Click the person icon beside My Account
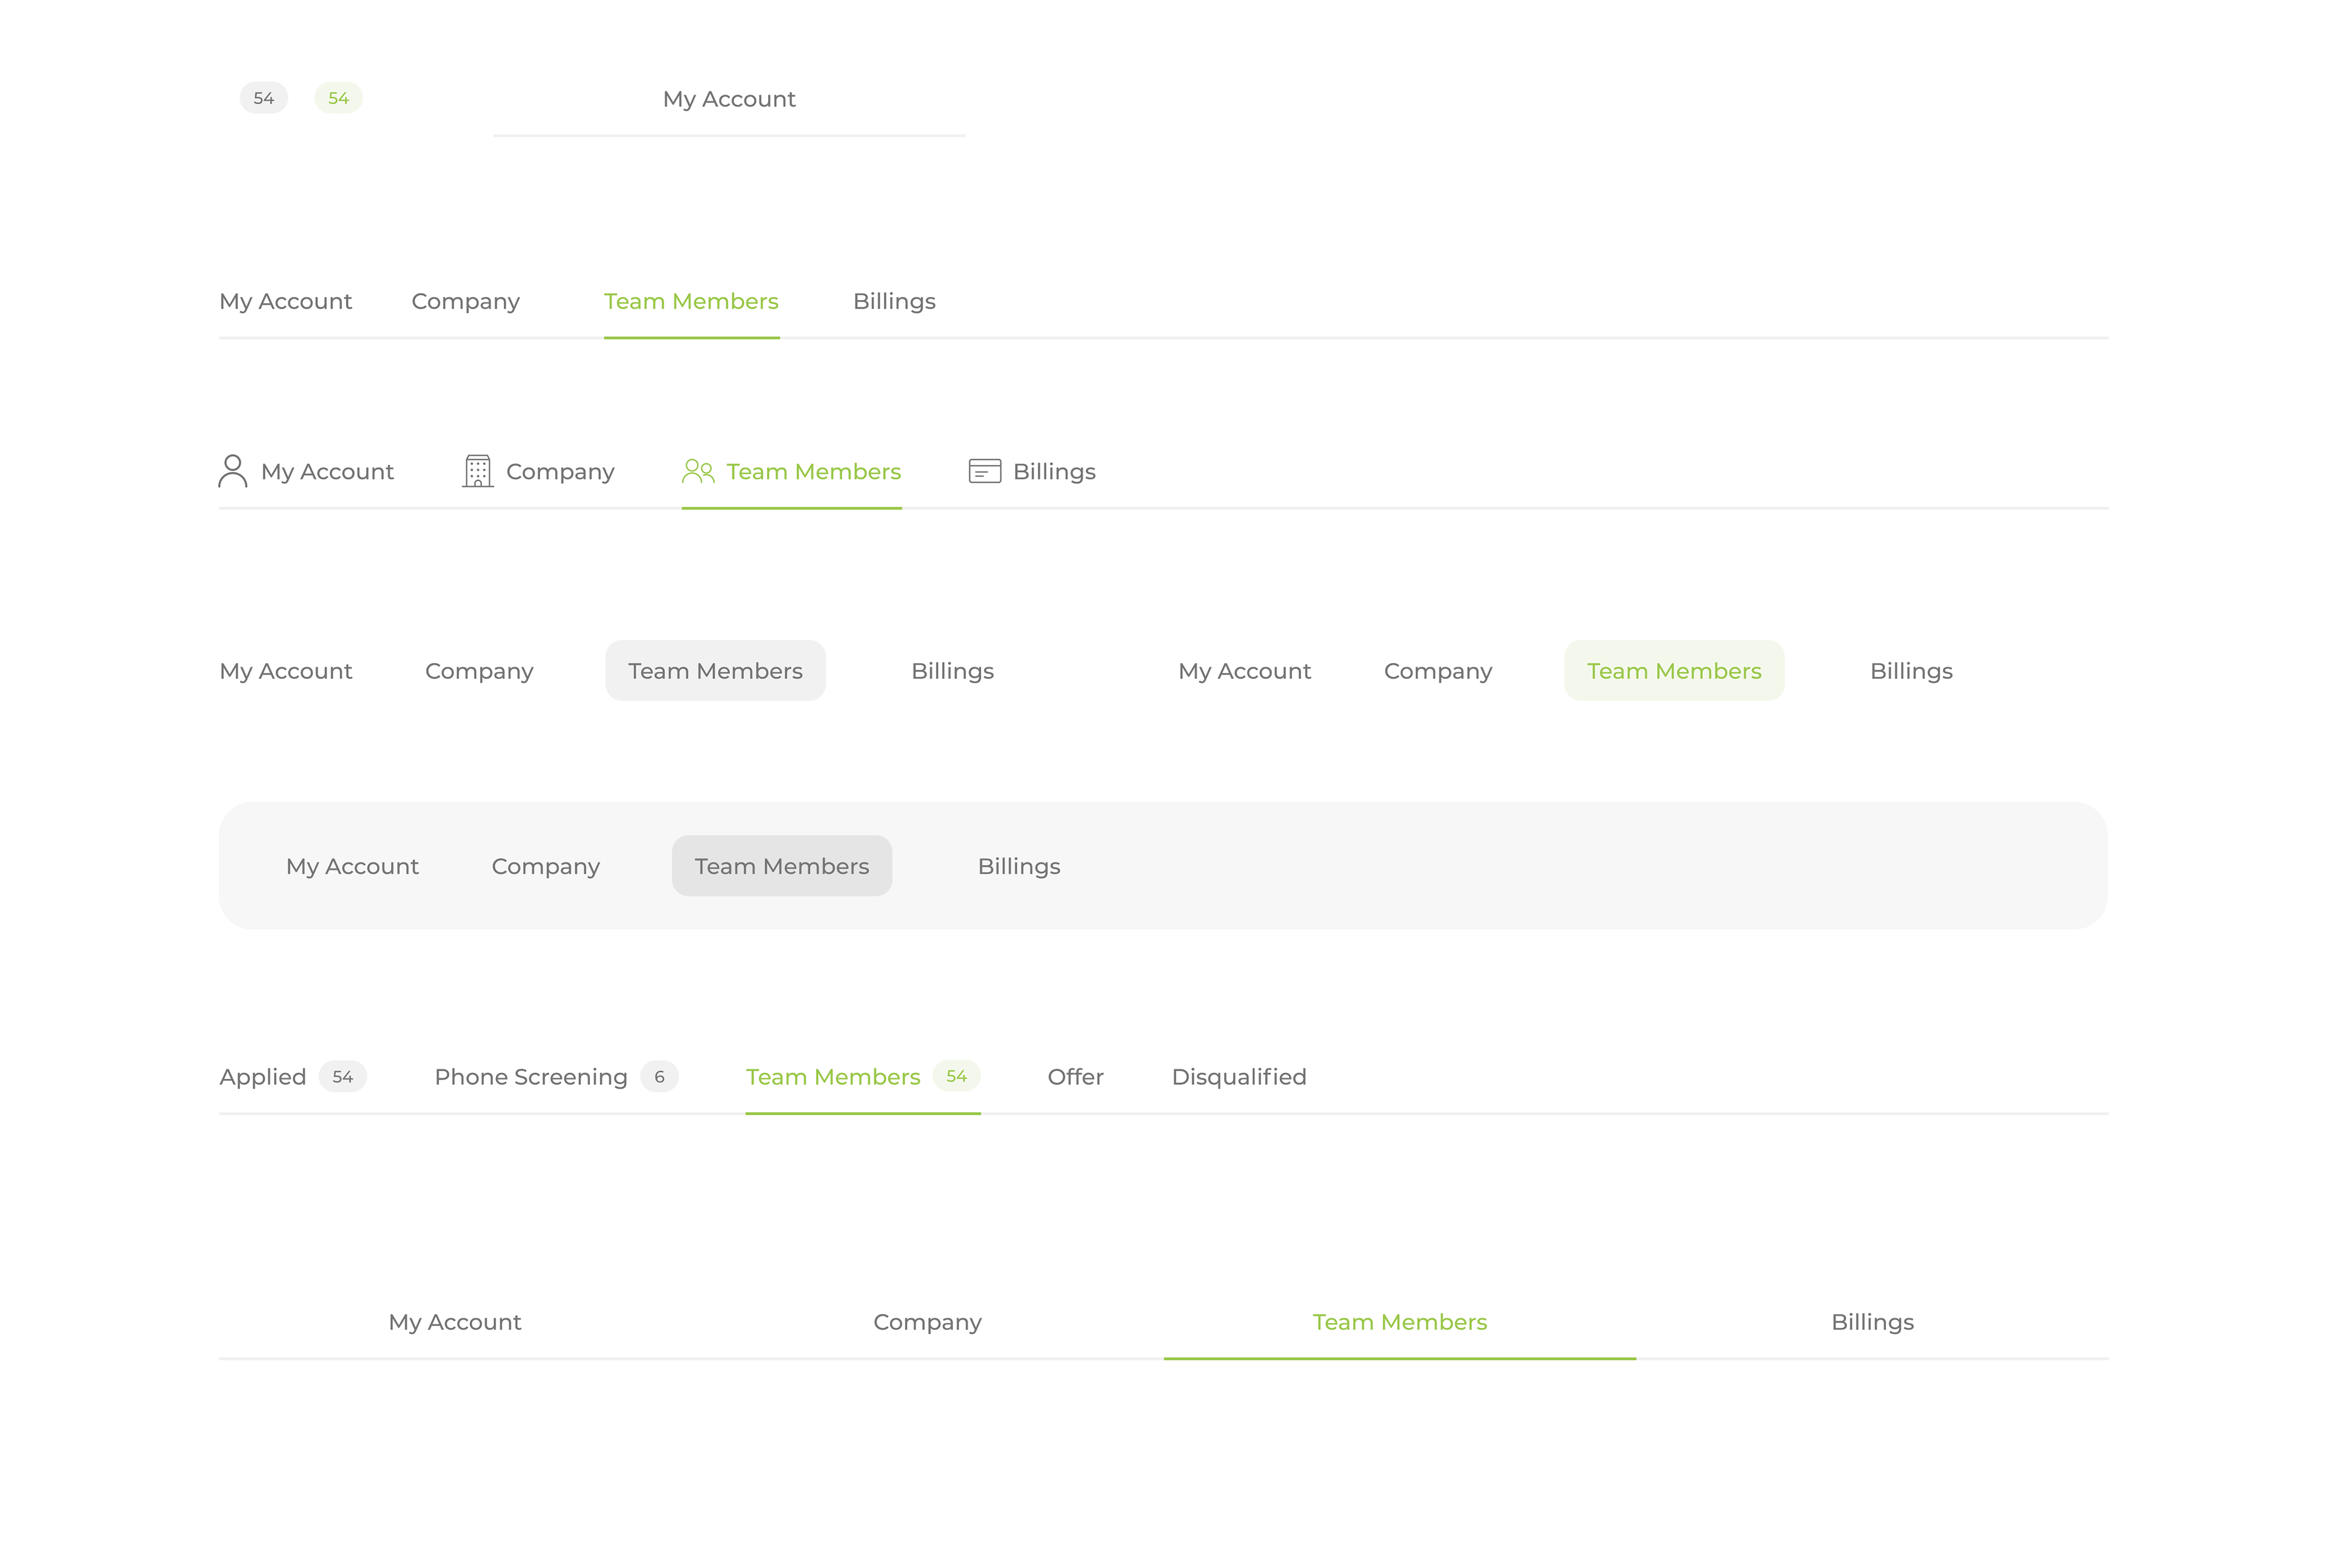The height and width of the screenshot is (1568, 2328). pyautogui.click(x=232, y=471)
